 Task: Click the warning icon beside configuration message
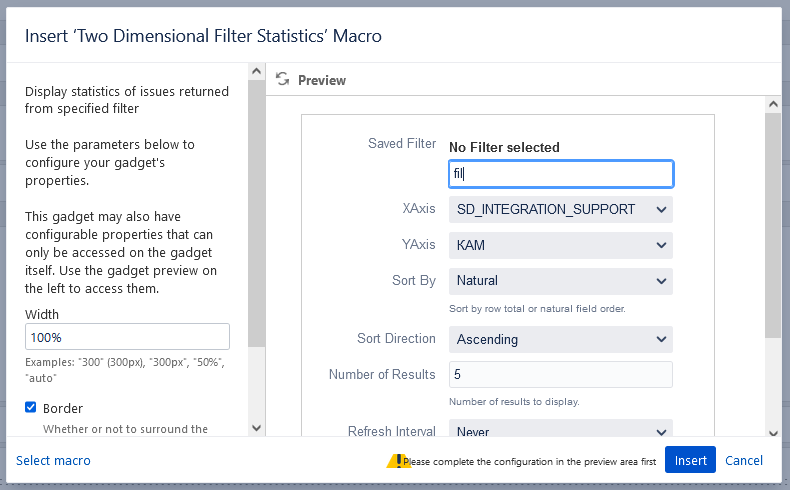[398, 461]
